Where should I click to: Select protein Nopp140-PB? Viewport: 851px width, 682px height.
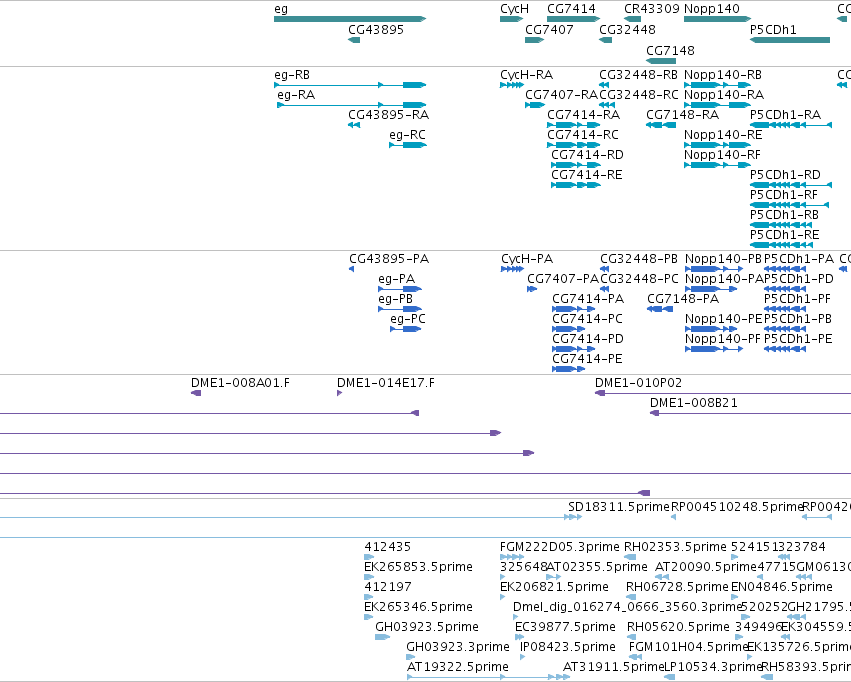(x=714, y=269)
